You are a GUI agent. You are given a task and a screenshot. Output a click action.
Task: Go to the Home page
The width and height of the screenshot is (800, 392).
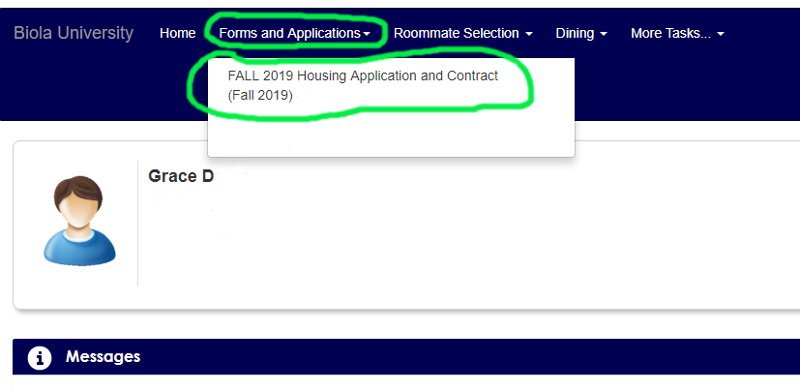tap(178, 33)
